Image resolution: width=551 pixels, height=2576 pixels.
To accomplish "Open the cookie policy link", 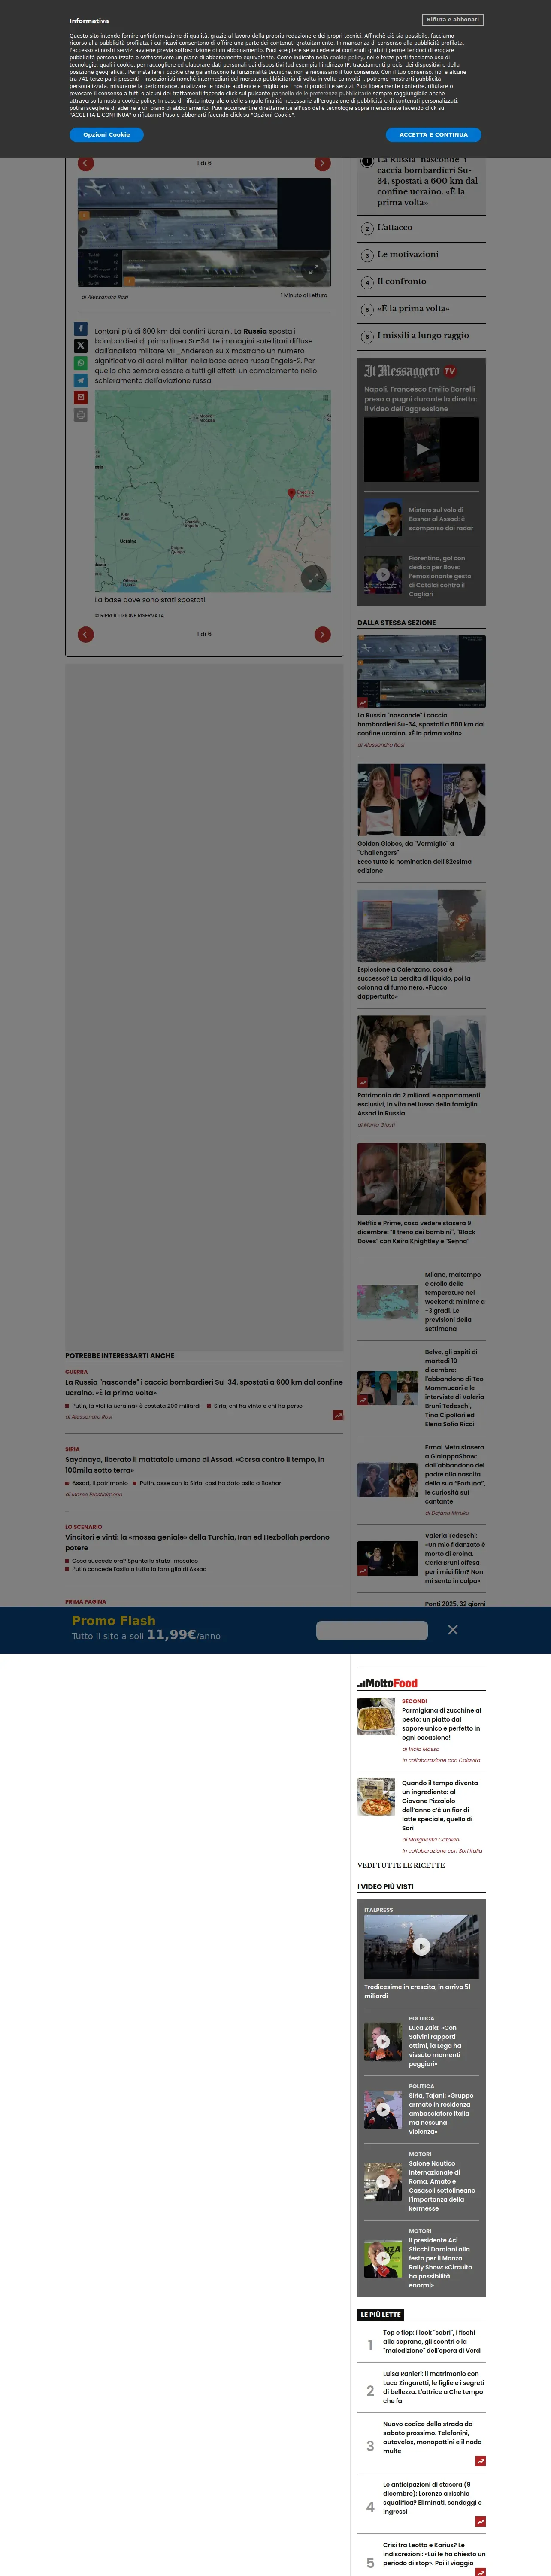I will coord(347,57).
